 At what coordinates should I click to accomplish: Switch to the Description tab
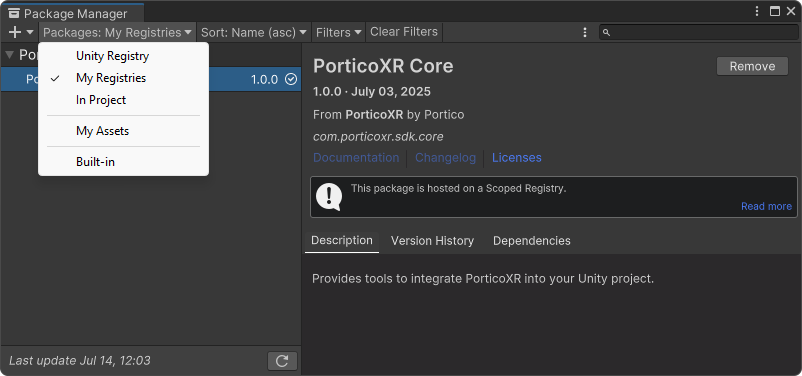[x=342, y=240]
